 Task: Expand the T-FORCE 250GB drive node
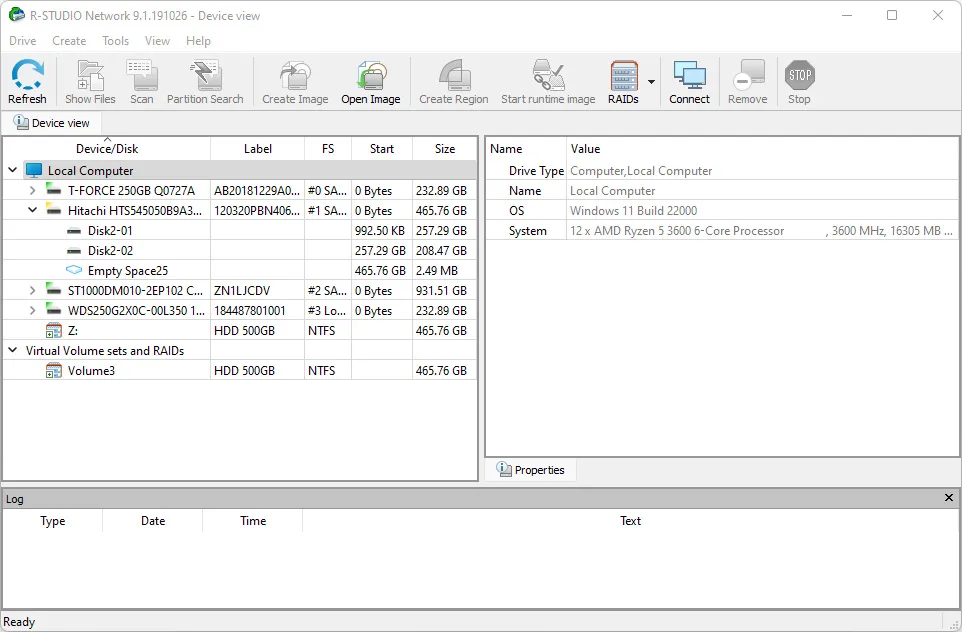[x=33, y=190]
